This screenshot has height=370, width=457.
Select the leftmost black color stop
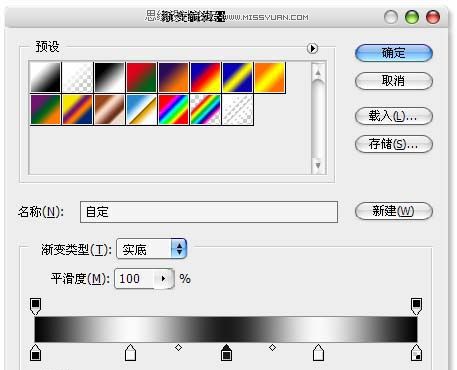pyautogui.click(x=35, y=353)
